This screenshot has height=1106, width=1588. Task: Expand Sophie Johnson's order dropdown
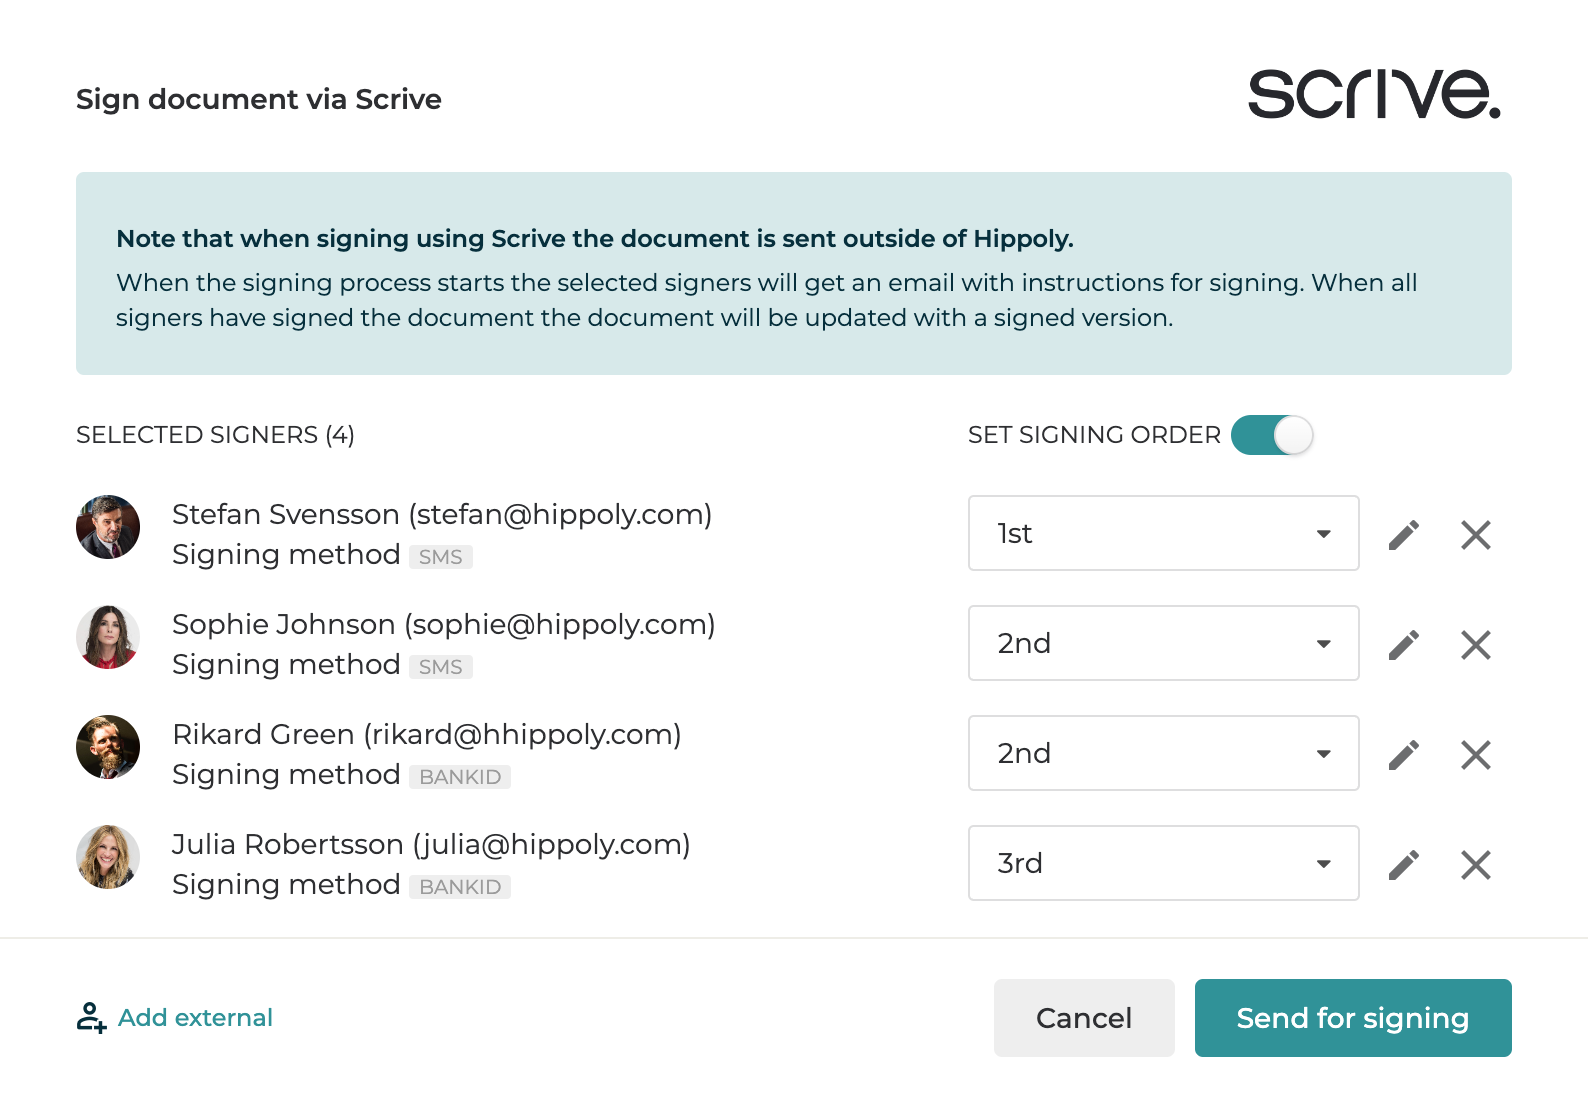[1163, 643]
